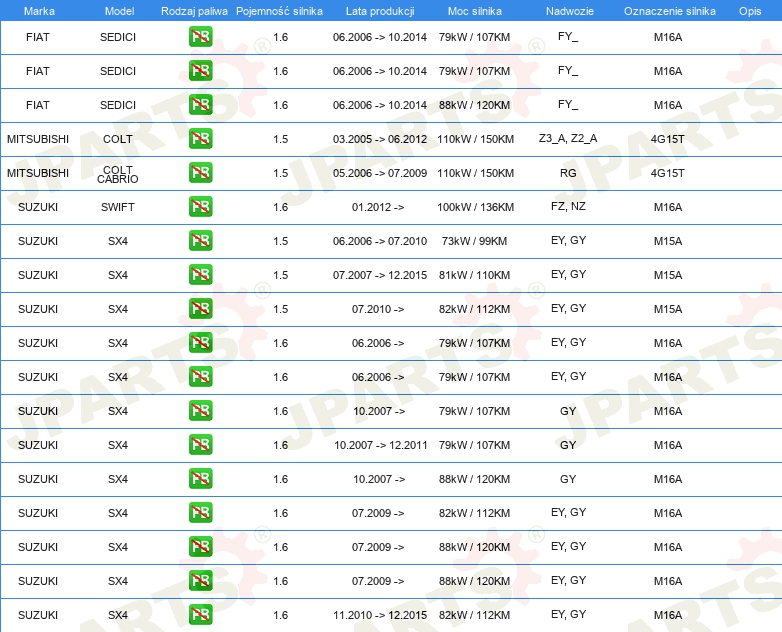Click the 07.2007 -> 12.2015 production years cell

[x=380, y=275]
